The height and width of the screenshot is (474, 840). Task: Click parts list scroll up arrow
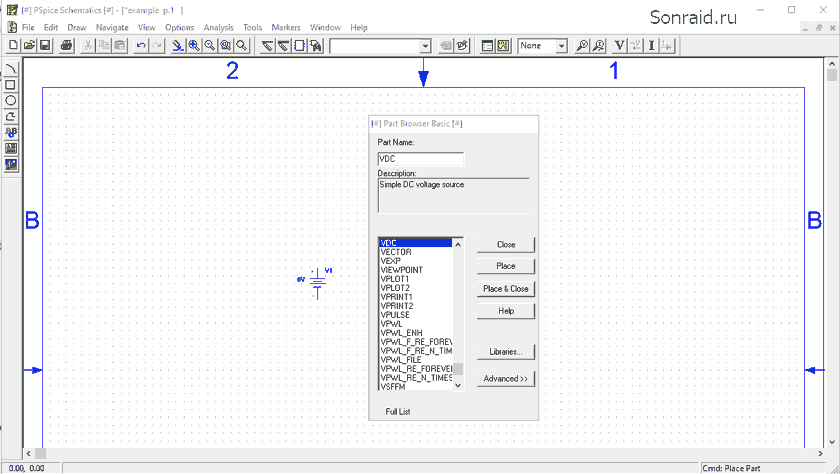[458, 244]
